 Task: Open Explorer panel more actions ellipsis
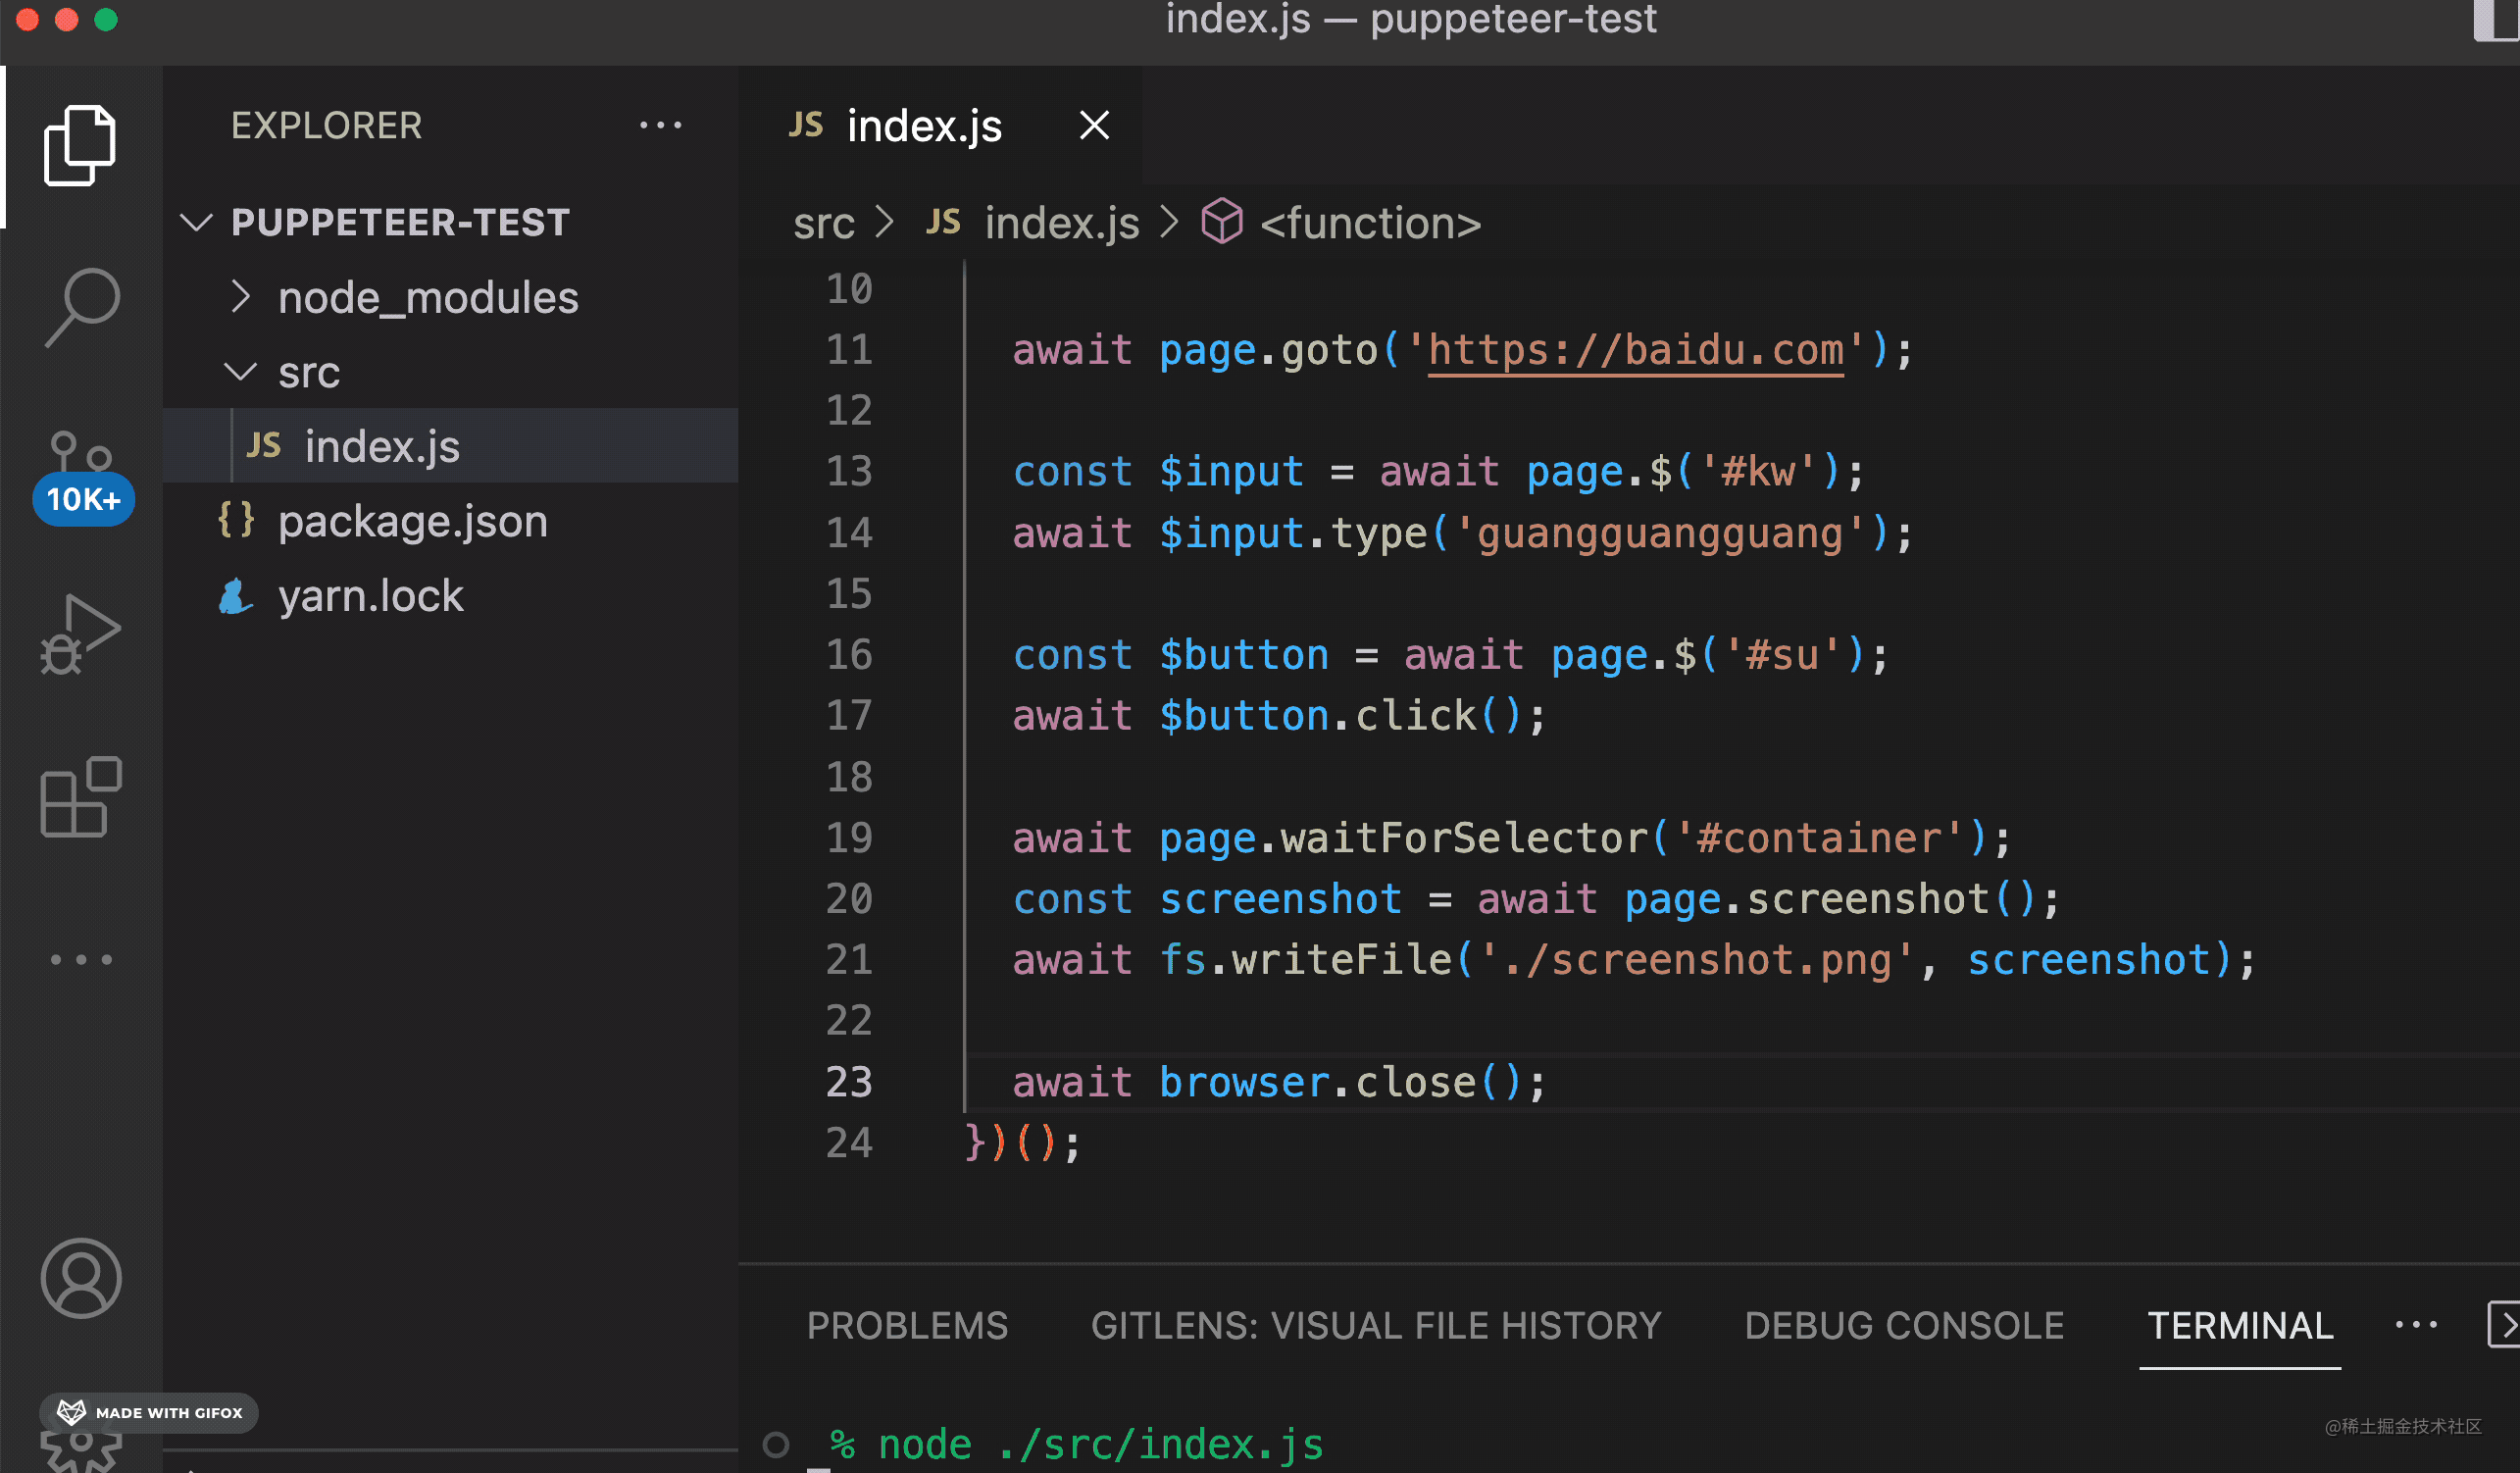pyautogui.click(x=660, y=126)
